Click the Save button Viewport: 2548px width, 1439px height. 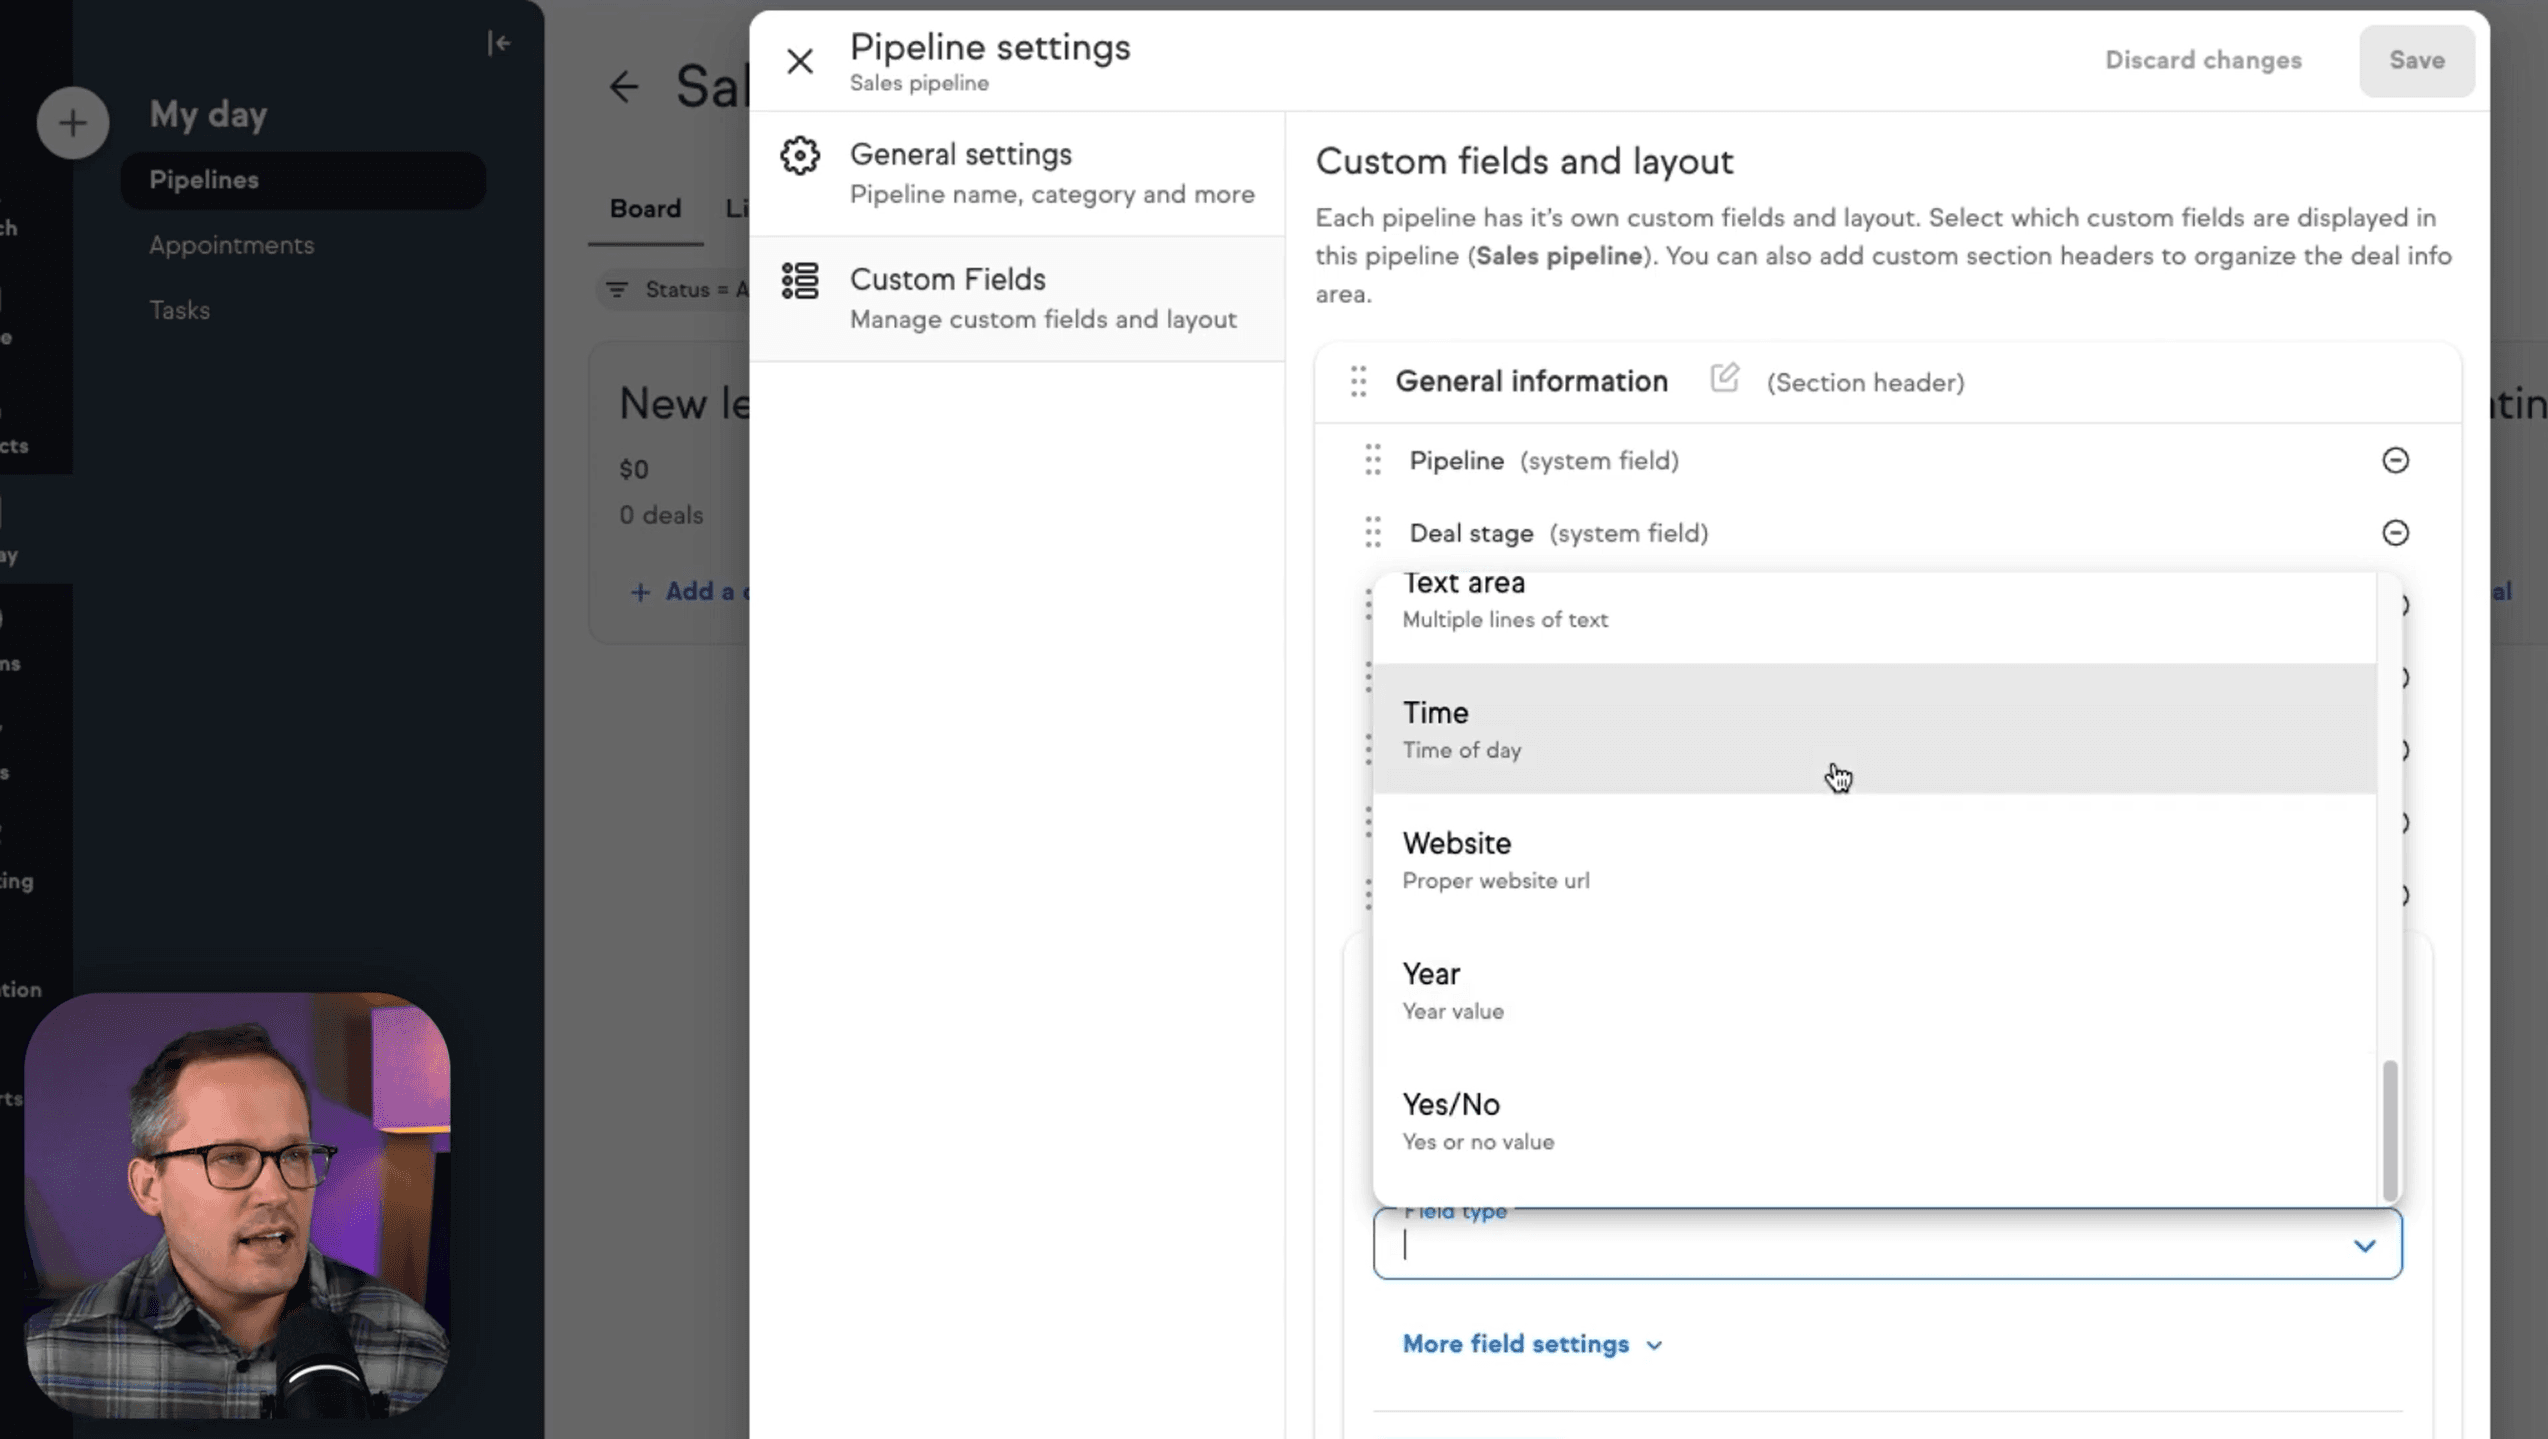point(2415,60)
